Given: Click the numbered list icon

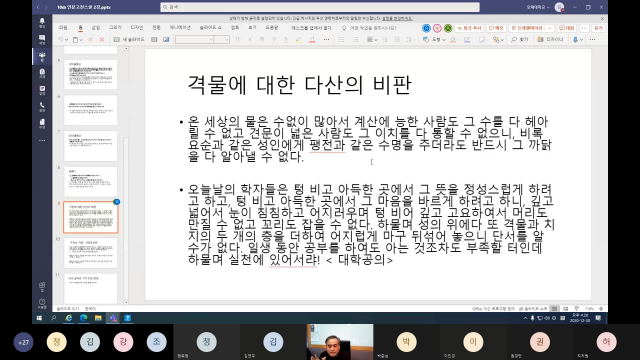Looking at the screenshot, I should [356, 40].
